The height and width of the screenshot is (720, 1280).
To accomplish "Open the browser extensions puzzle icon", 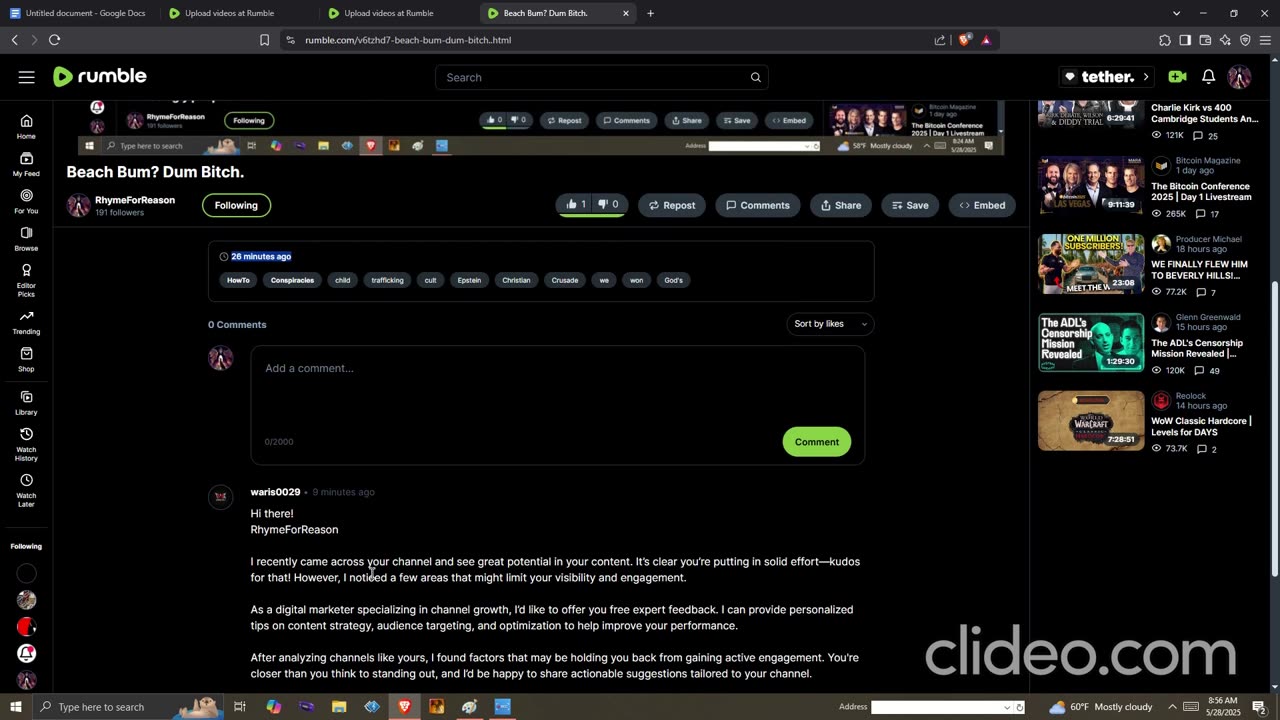I will (x=1165, y=40).
